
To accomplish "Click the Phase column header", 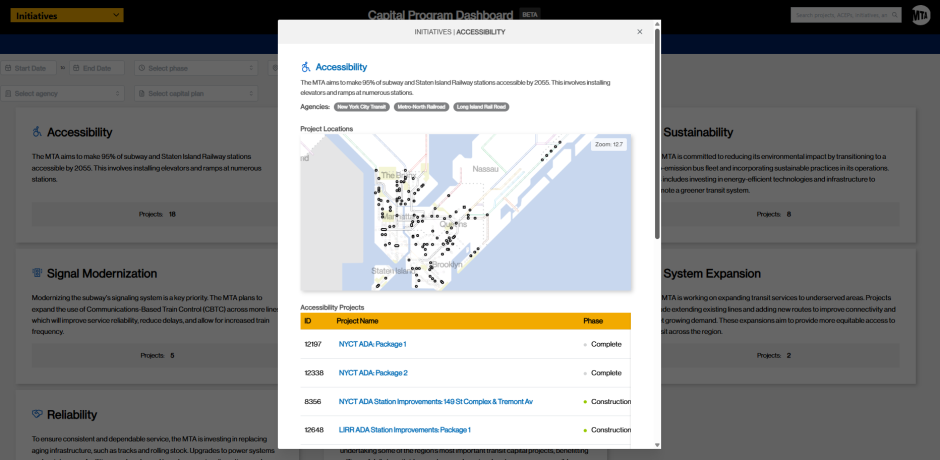I will pyautogui.click(x=593, y=321).
